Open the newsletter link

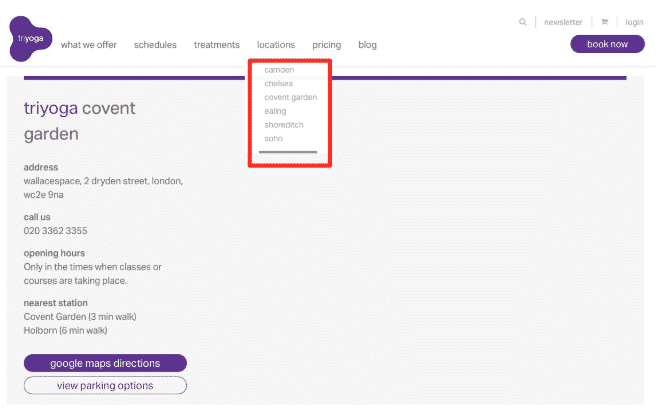[x=563, y=22]
